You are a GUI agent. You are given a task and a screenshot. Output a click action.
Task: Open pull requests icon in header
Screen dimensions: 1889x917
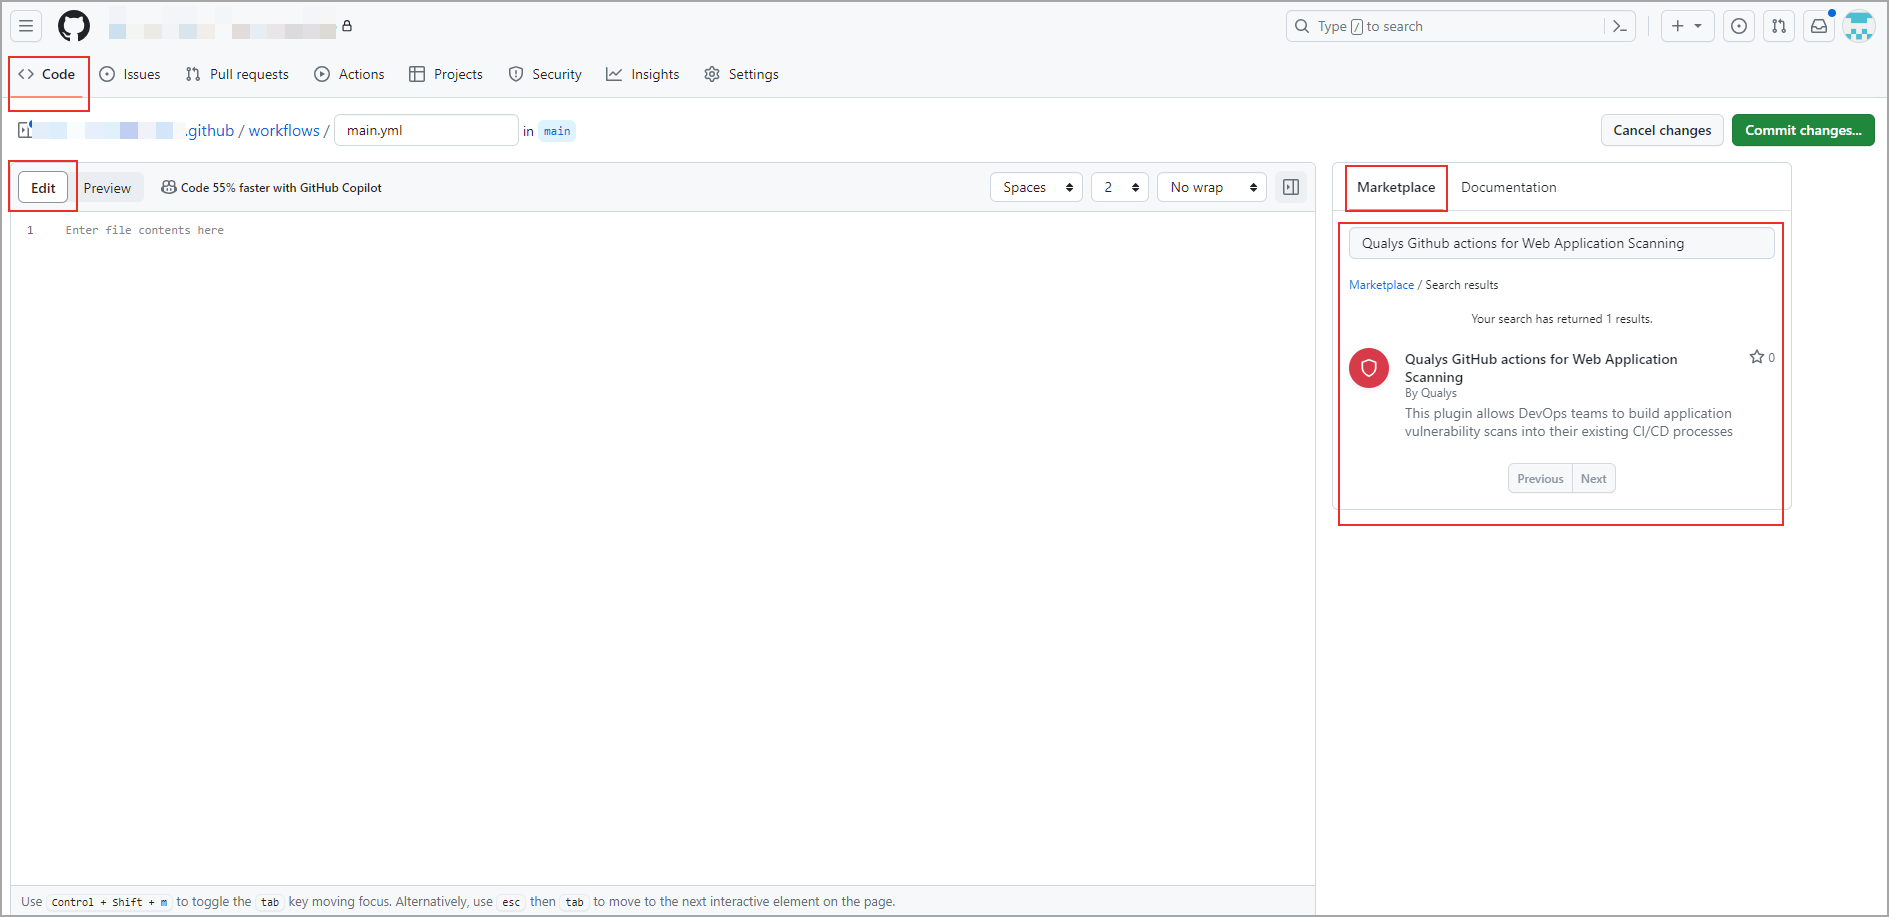tap(1779, 26)
